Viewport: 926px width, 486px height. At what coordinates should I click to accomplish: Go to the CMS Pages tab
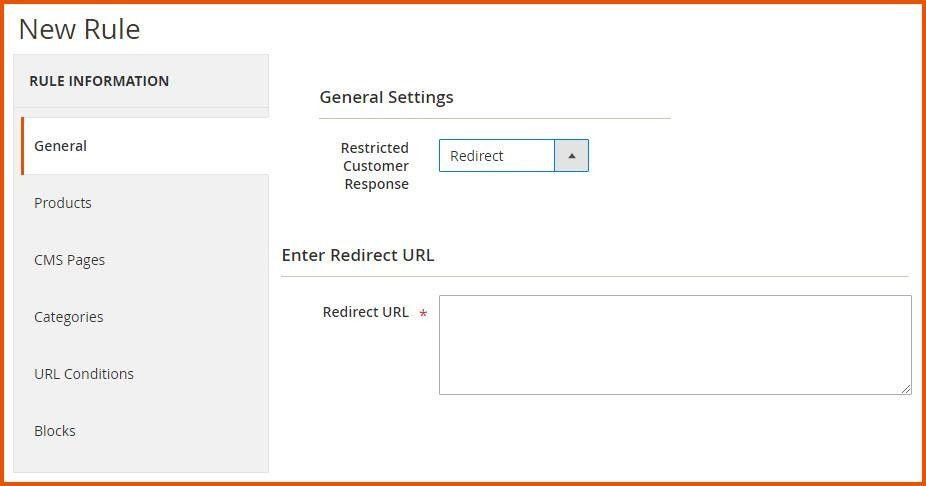click(x=69, y=260)
